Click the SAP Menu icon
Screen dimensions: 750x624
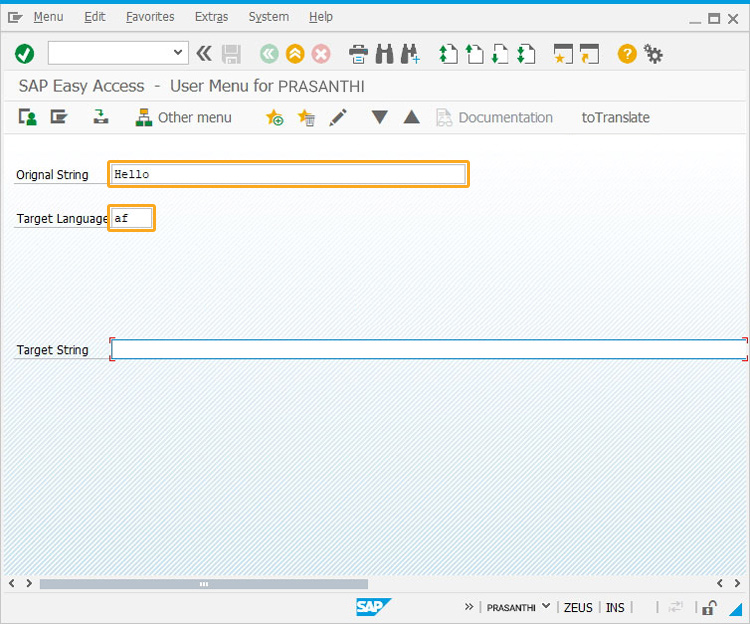point(59,117)
